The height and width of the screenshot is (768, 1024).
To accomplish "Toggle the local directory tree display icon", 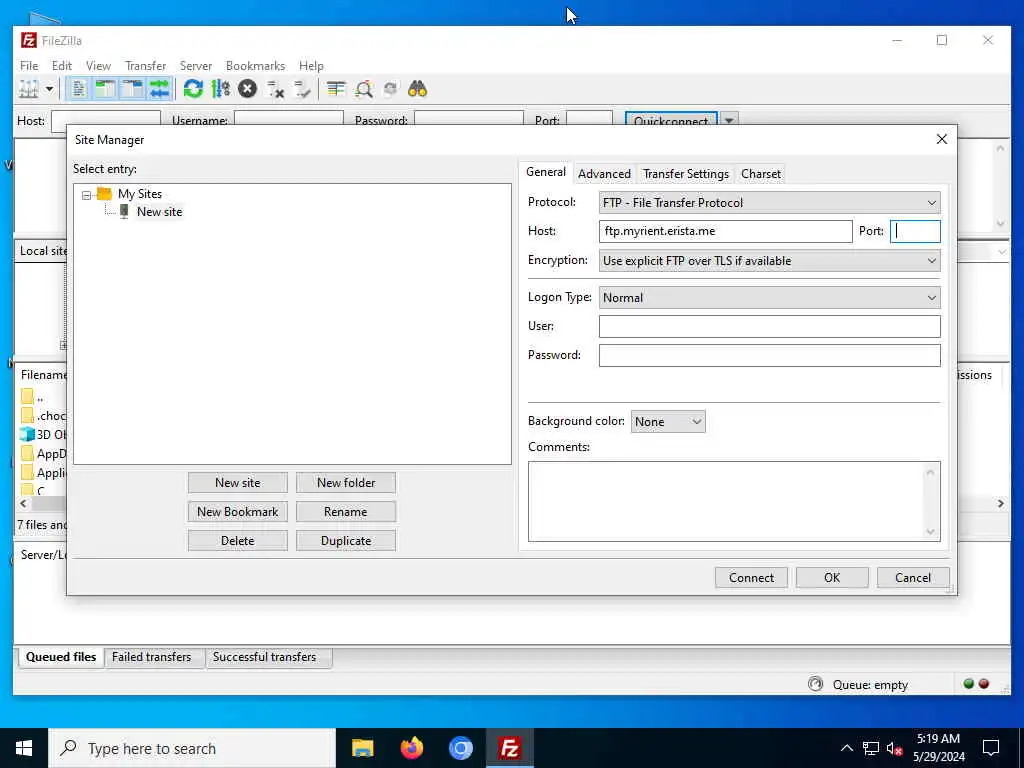I will 105,89.
